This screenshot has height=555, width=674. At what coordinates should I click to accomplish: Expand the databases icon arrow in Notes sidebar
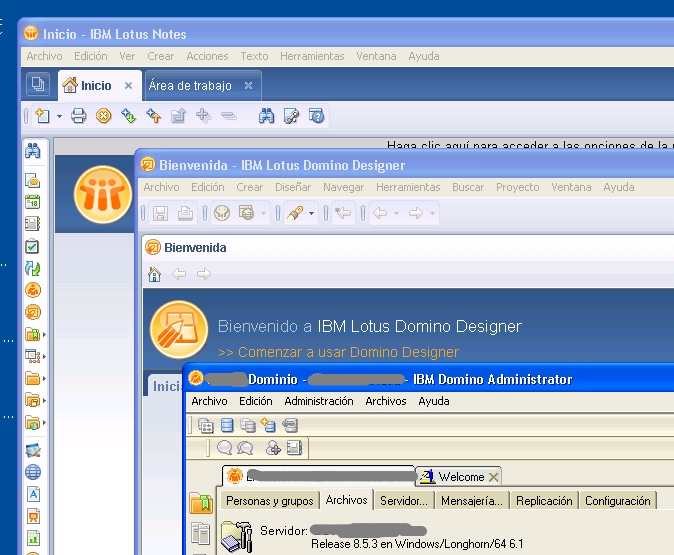pyautogui.click(x=44, y=356)
